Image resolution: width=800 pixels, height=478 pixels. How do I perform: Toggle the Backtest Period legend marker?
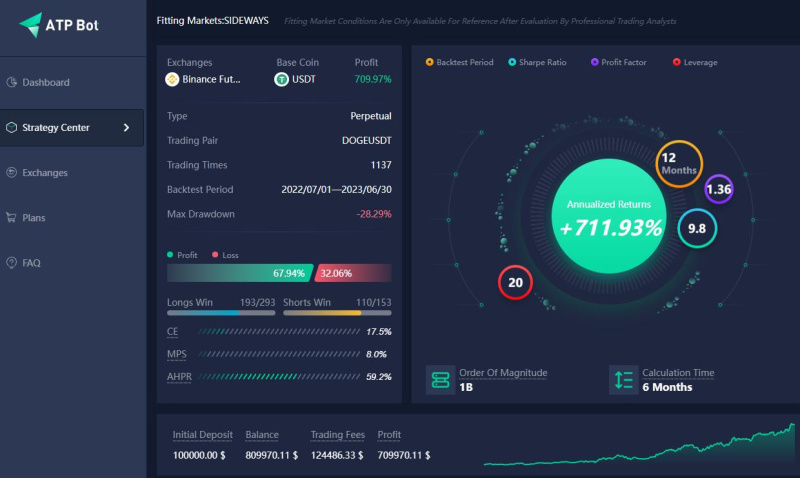pyautogui.click(x=430, y=62)
